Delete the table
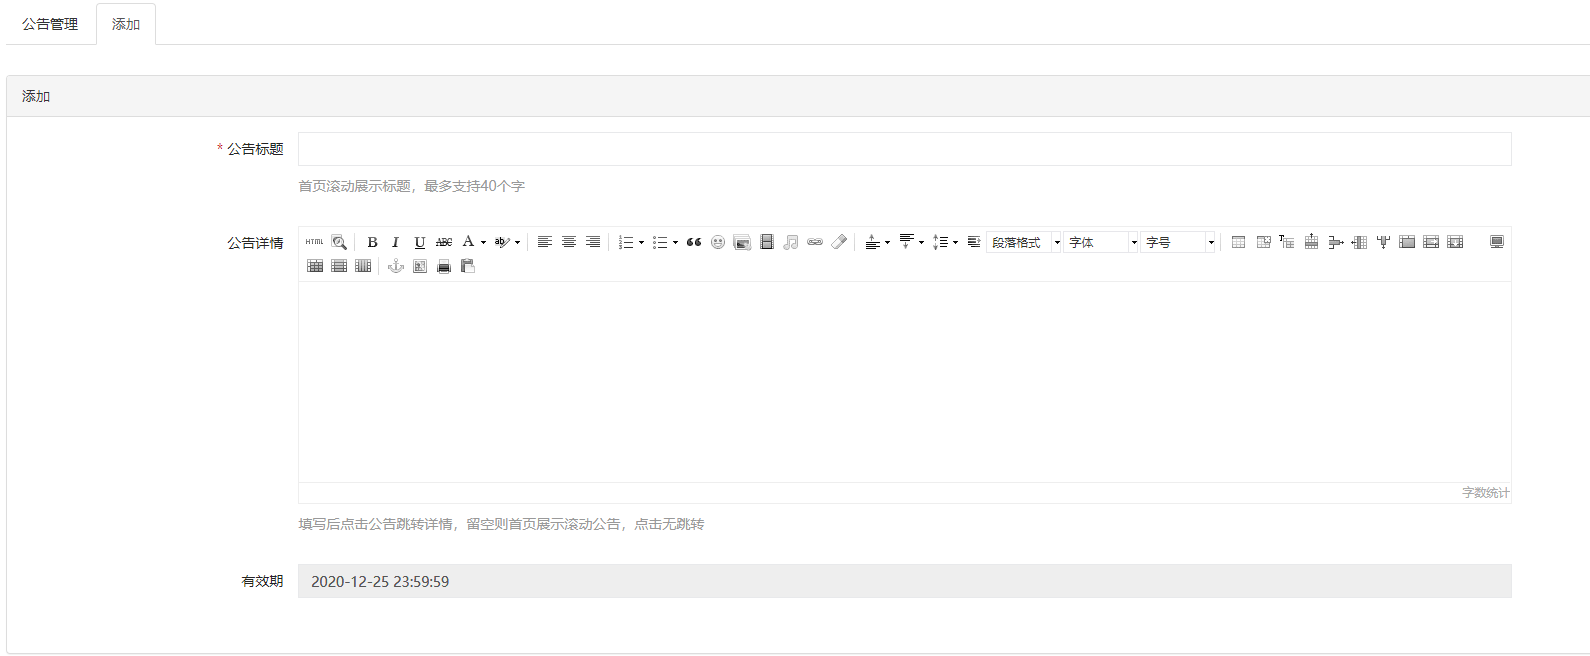1590x656 pixels. tap(1263, 242)
